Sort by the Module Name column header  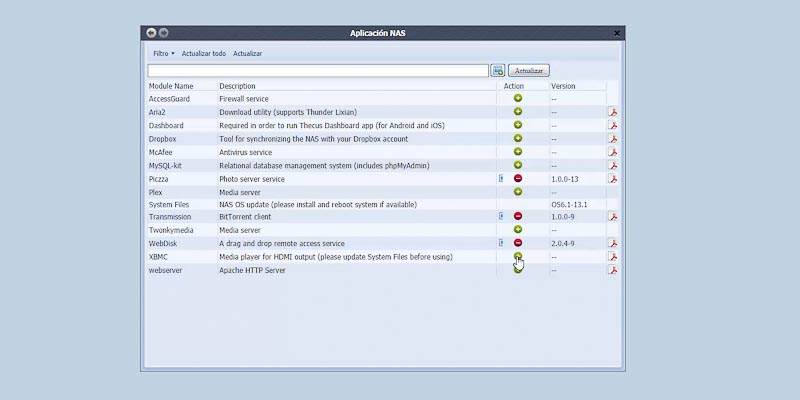[171, 86]
